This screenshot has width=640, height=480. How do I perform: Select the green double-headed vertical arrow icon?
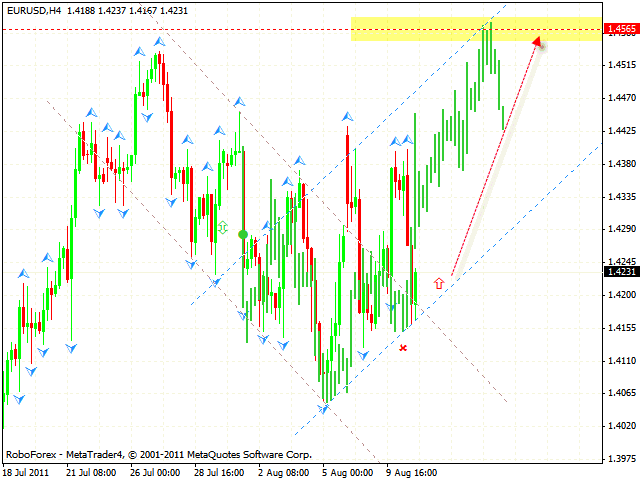click(222, 227)
